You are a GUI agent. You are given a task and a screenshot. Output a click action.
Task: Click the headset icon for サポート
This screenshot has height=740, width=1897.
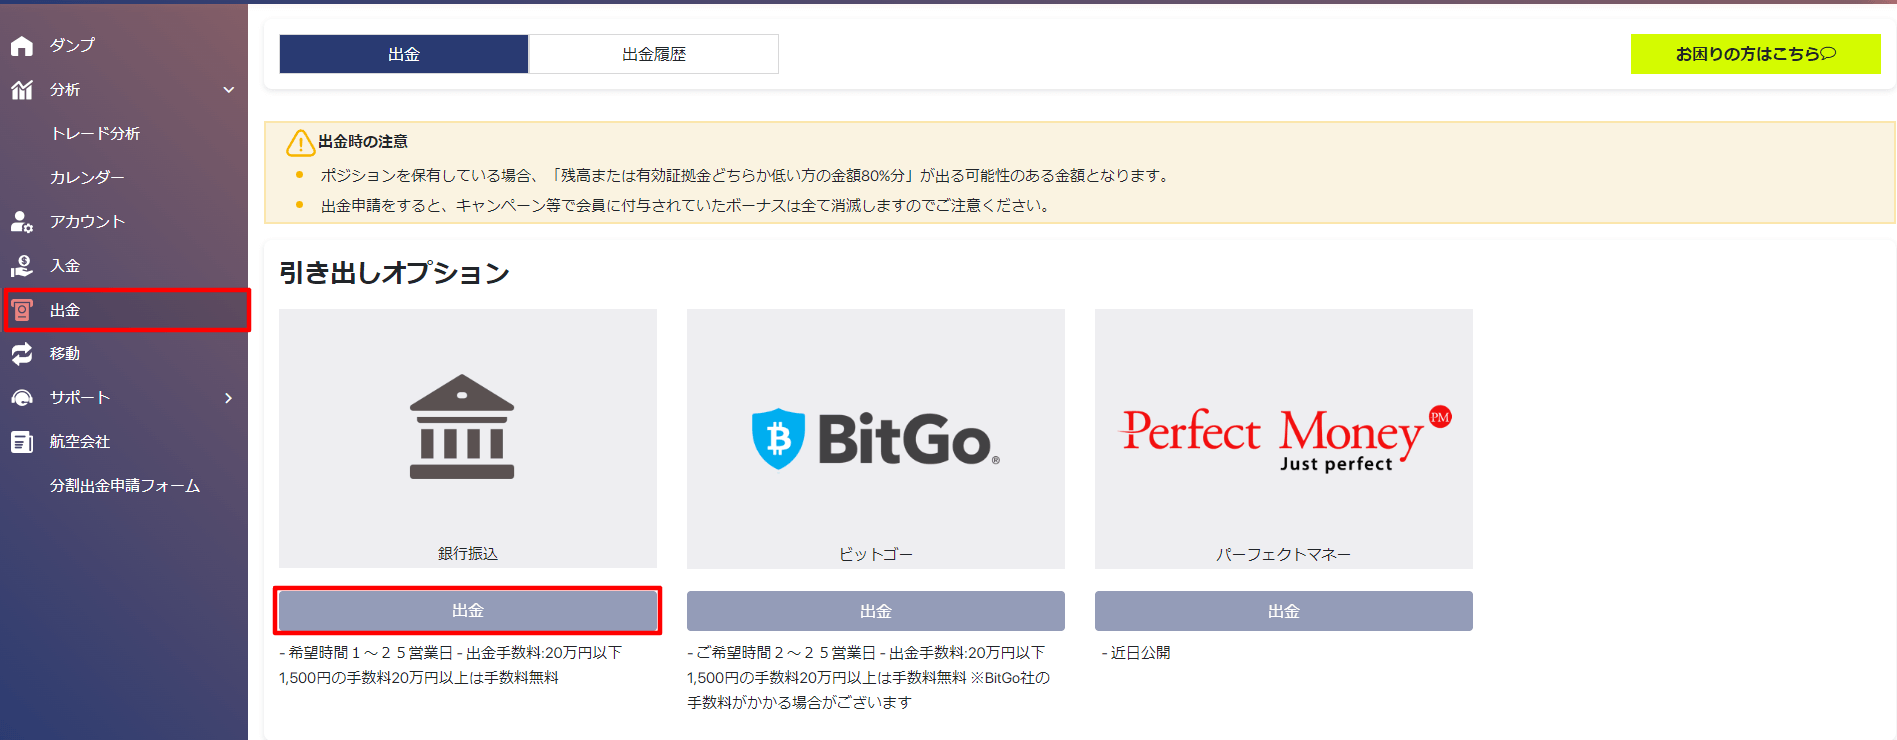tap(22, 398)
